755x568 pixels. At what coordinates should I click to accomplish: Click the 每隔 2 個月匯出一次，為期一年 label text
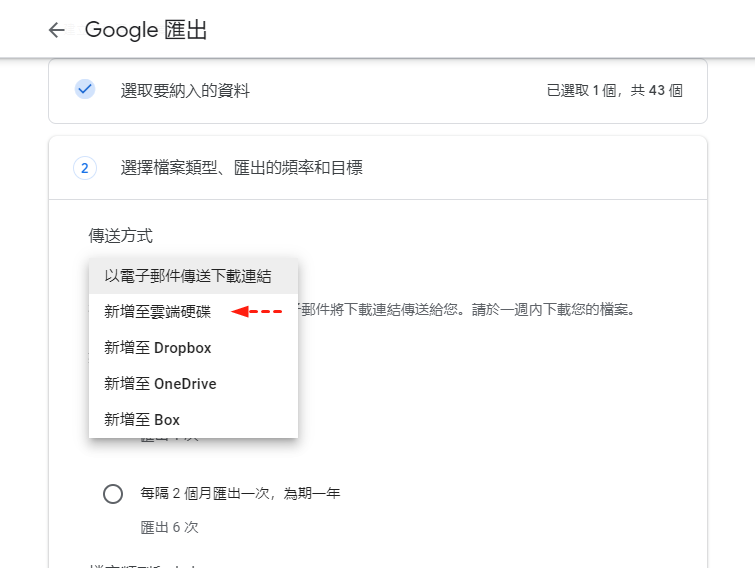[x=240, y=493]
